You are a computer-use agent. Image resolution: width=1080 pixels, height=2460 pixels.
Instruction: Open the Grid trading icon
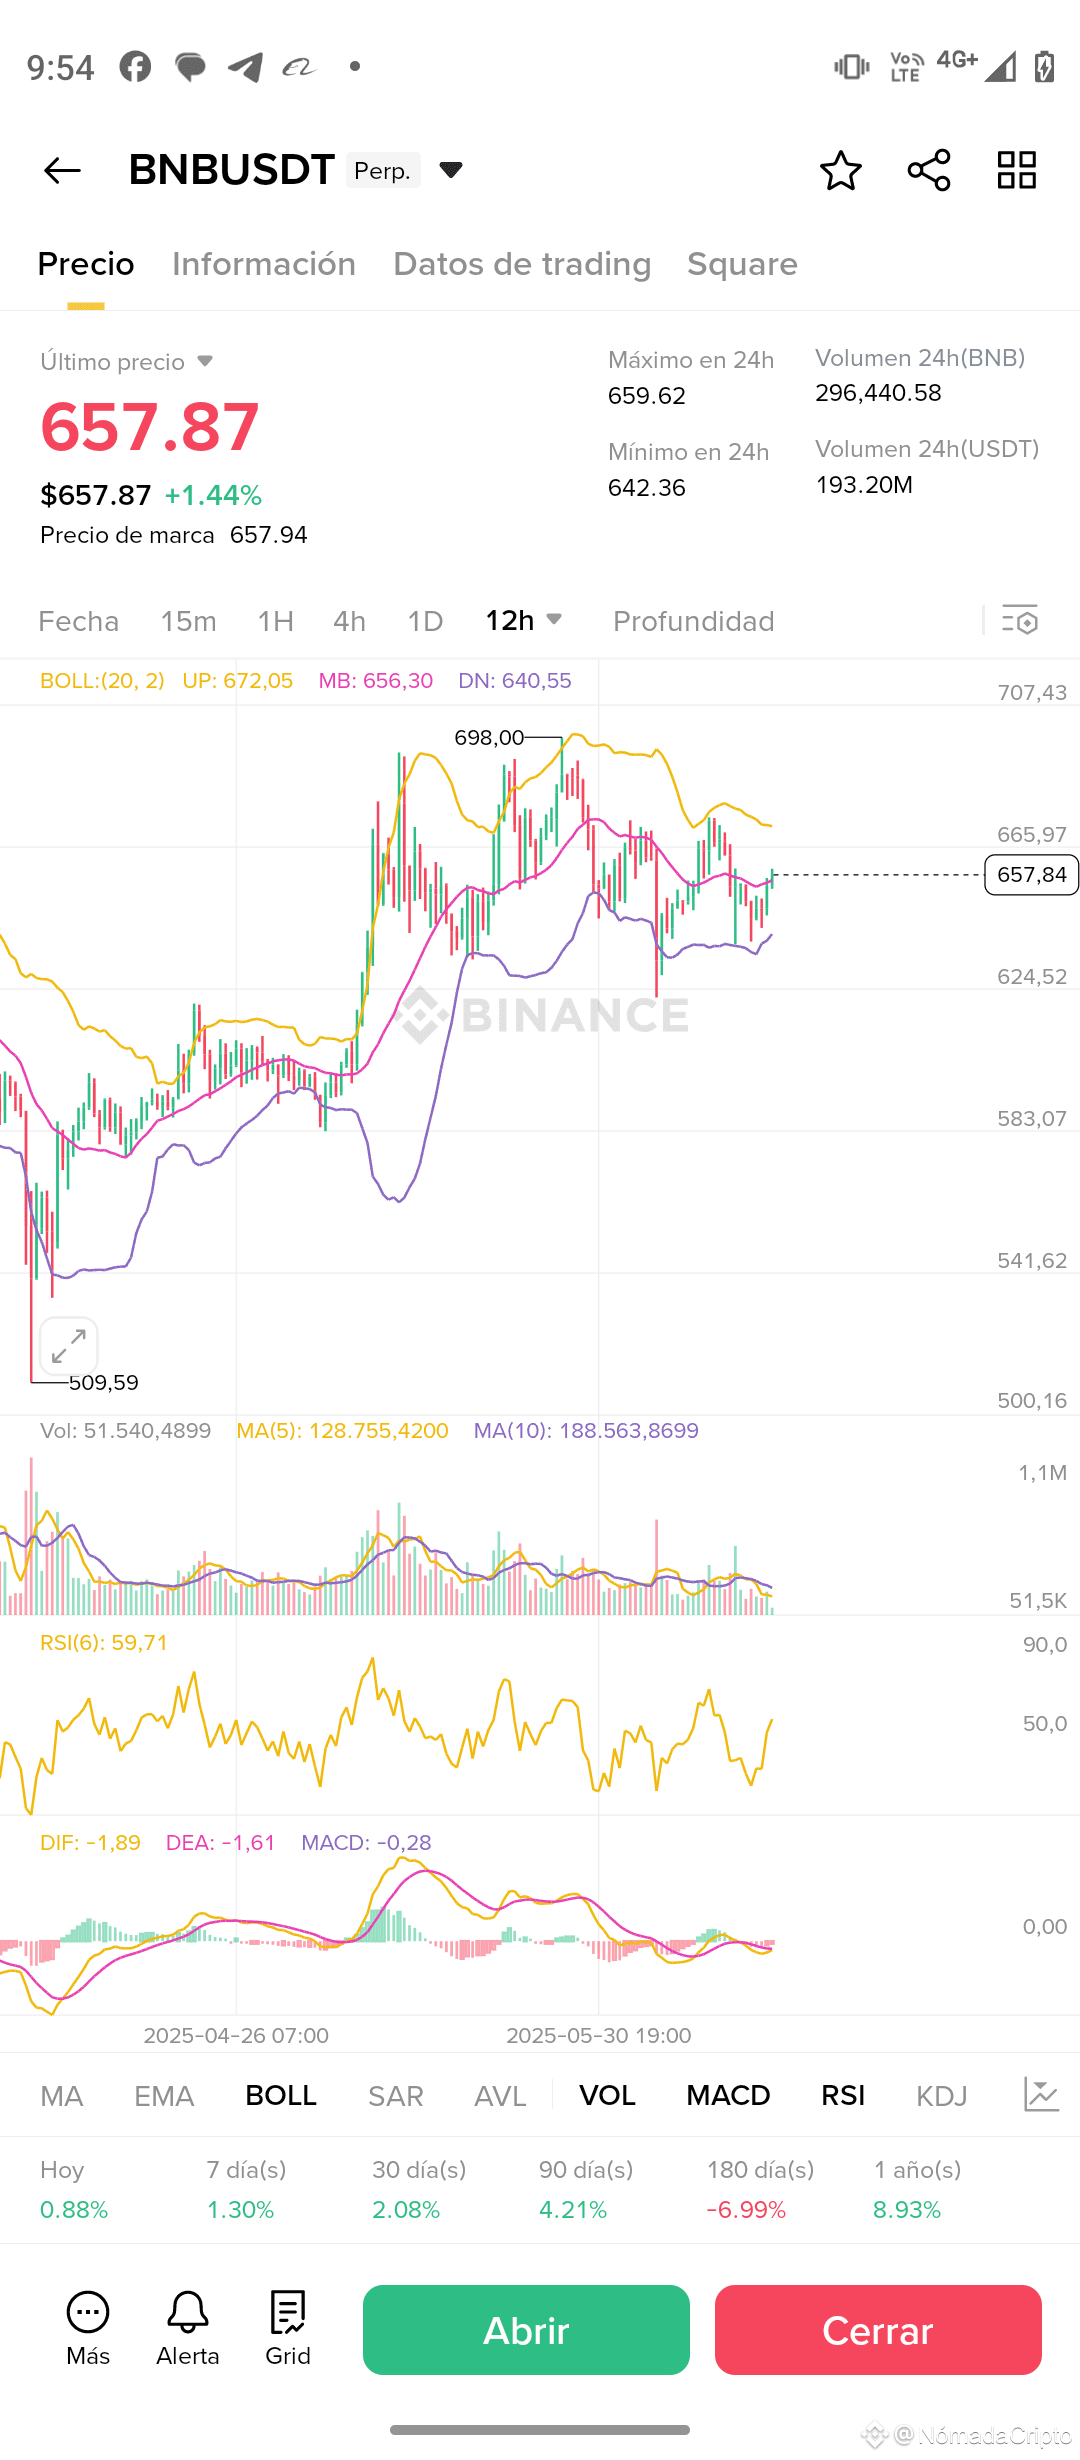pos(288,2329)
